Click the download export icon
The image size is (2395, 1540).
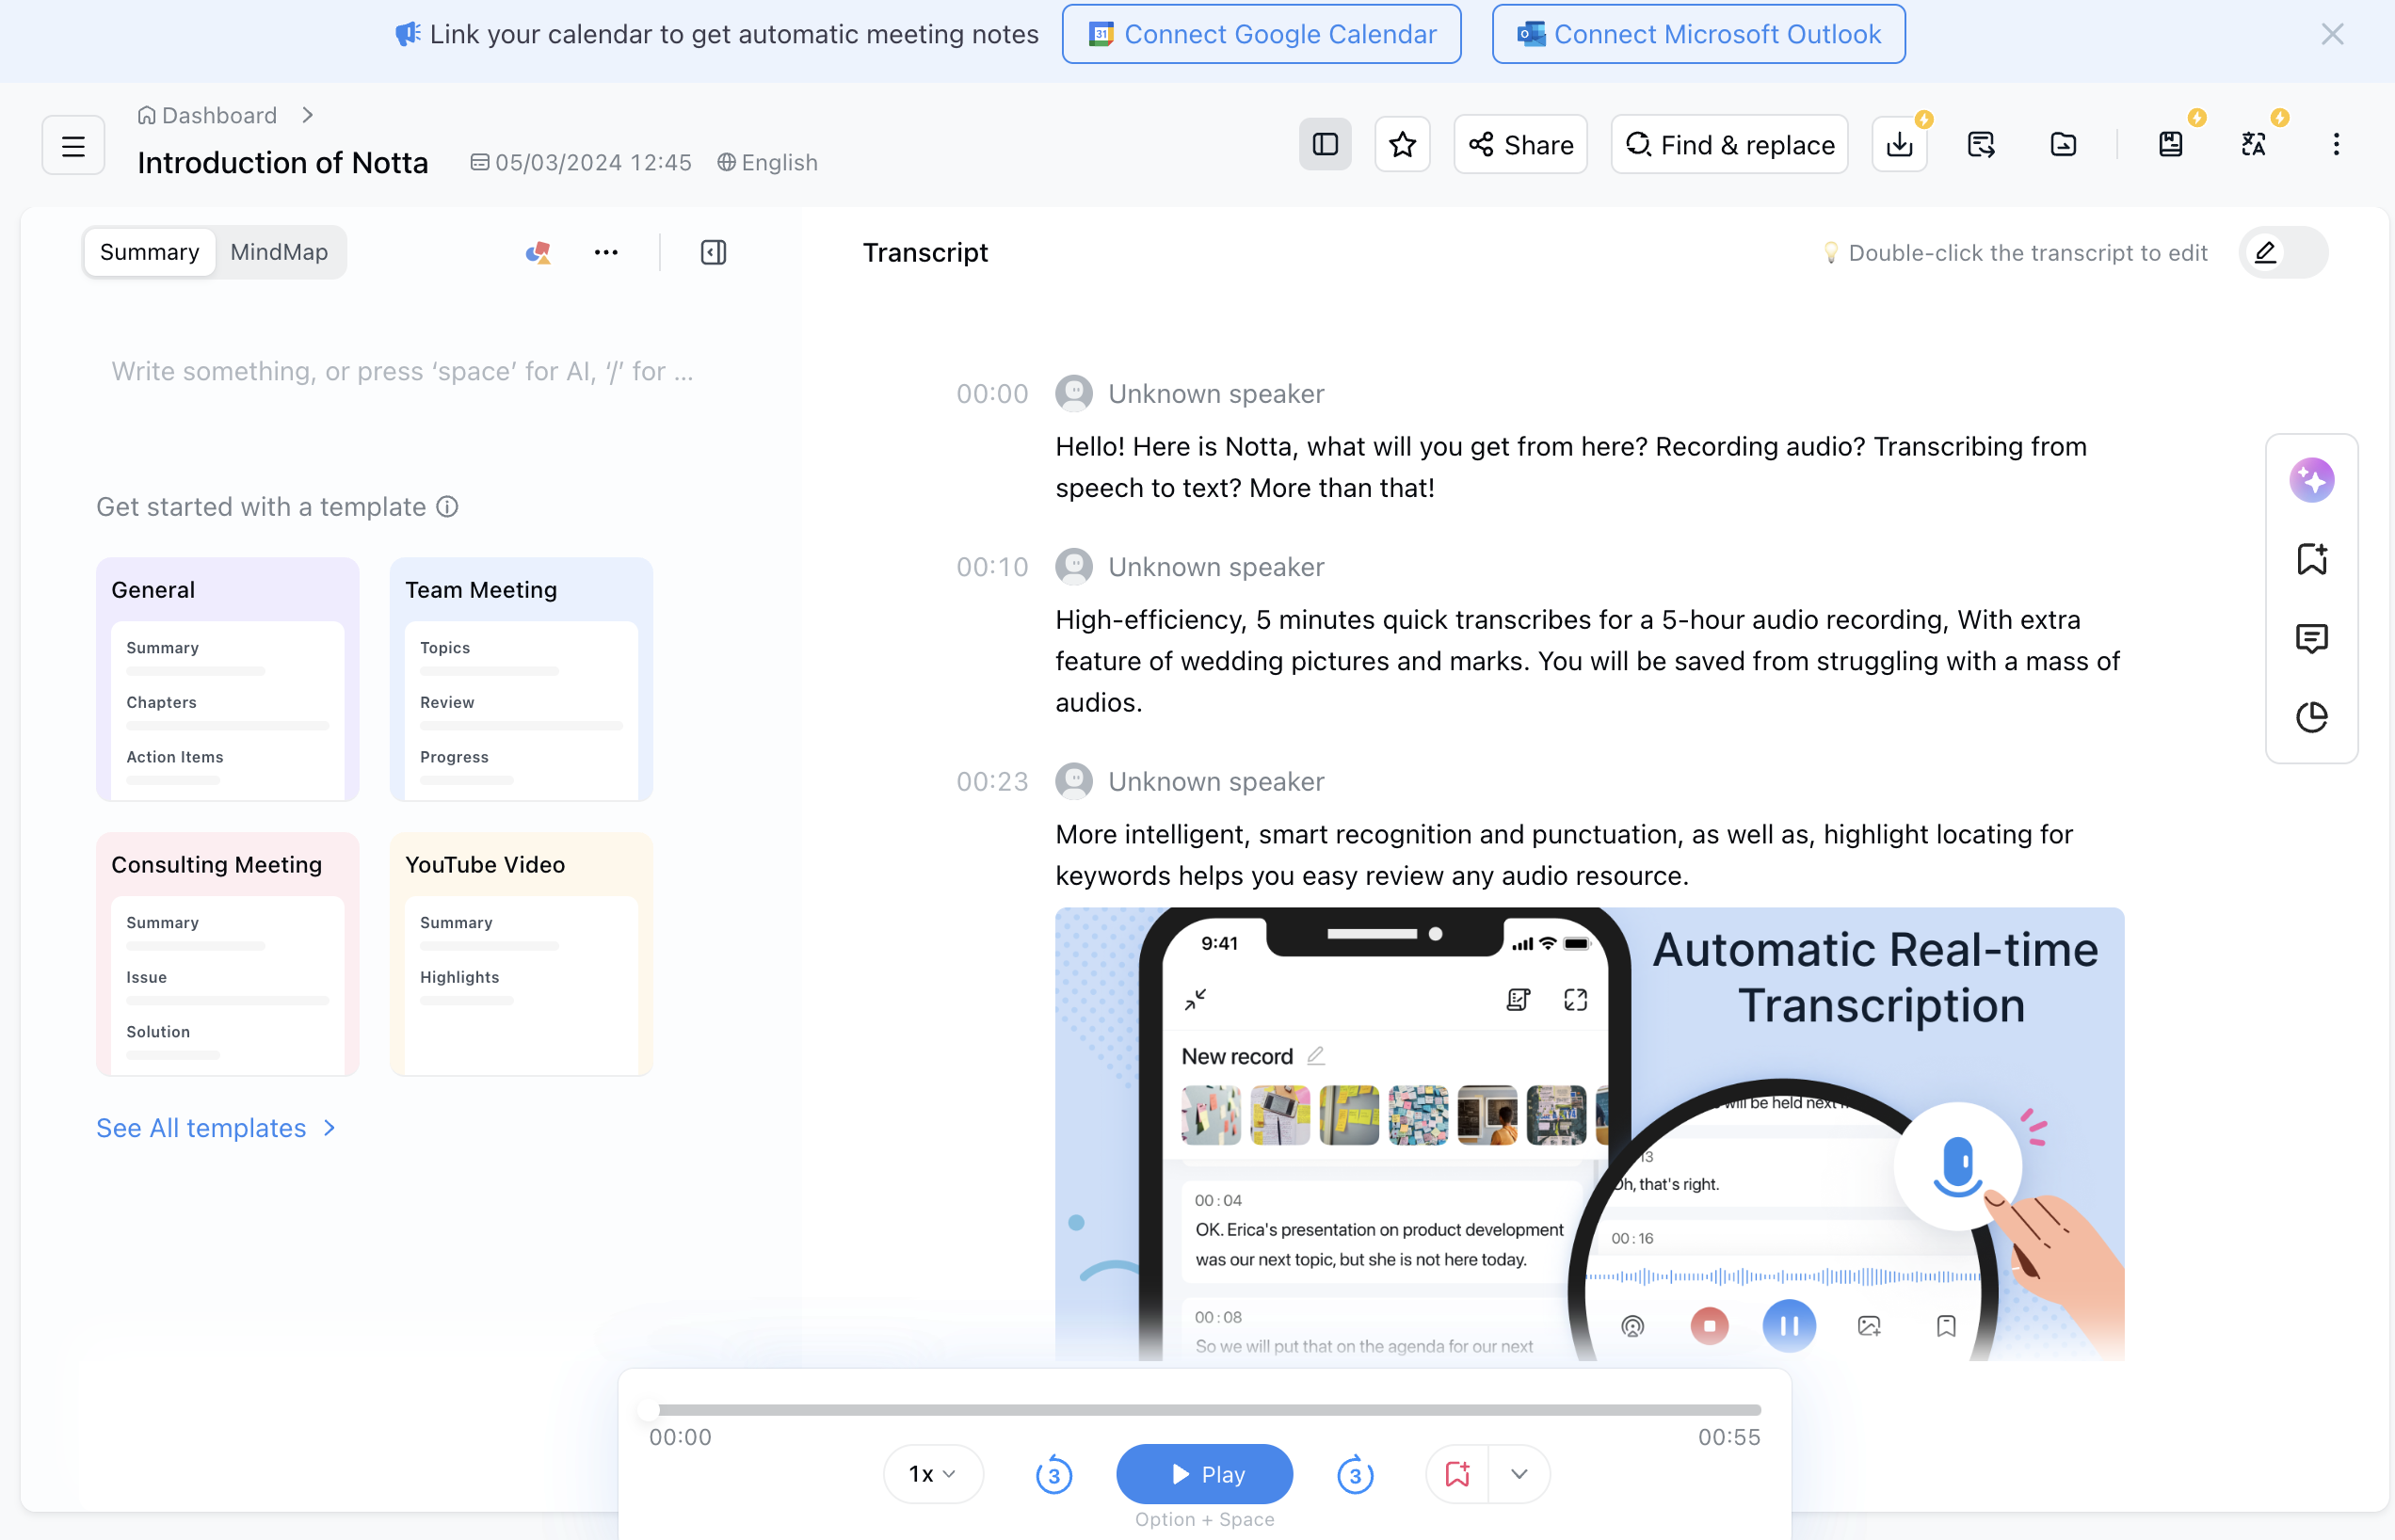1899,145
